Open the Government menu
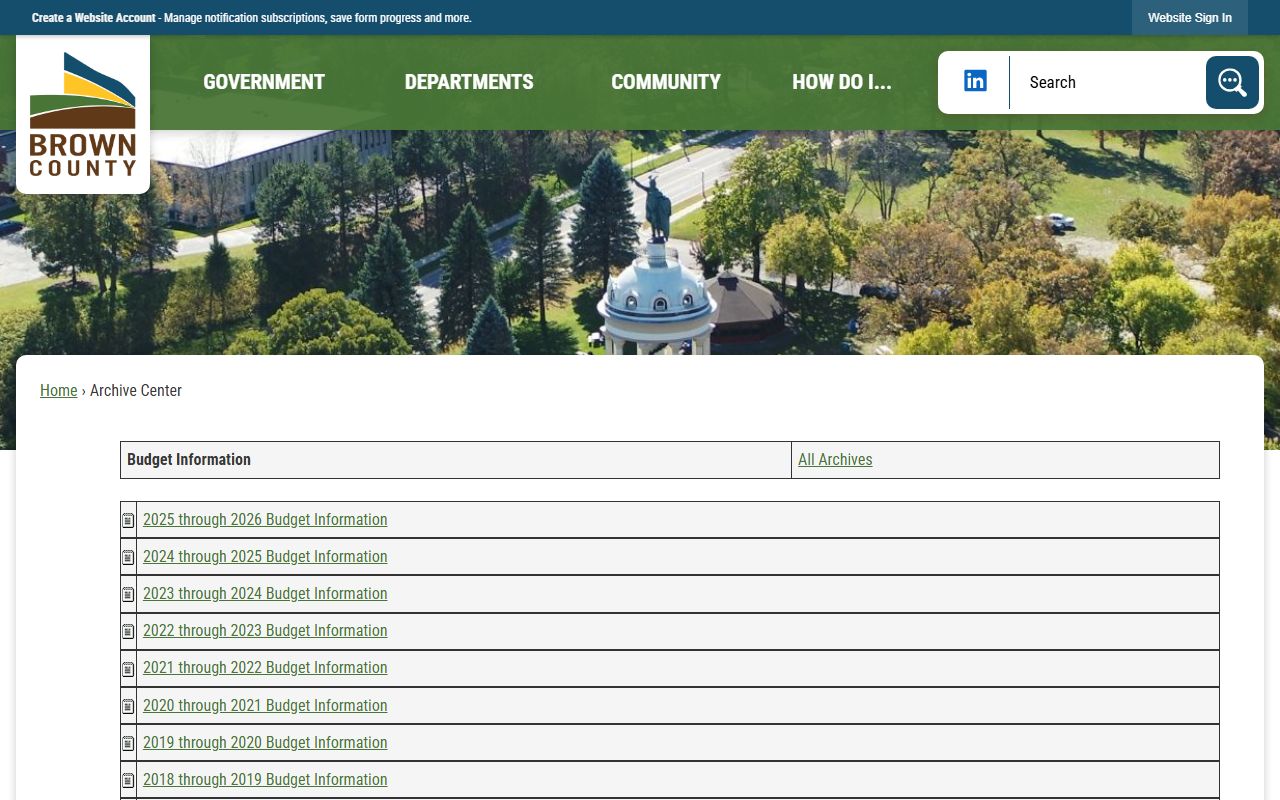1280x800 pixels. pos(264,82)
